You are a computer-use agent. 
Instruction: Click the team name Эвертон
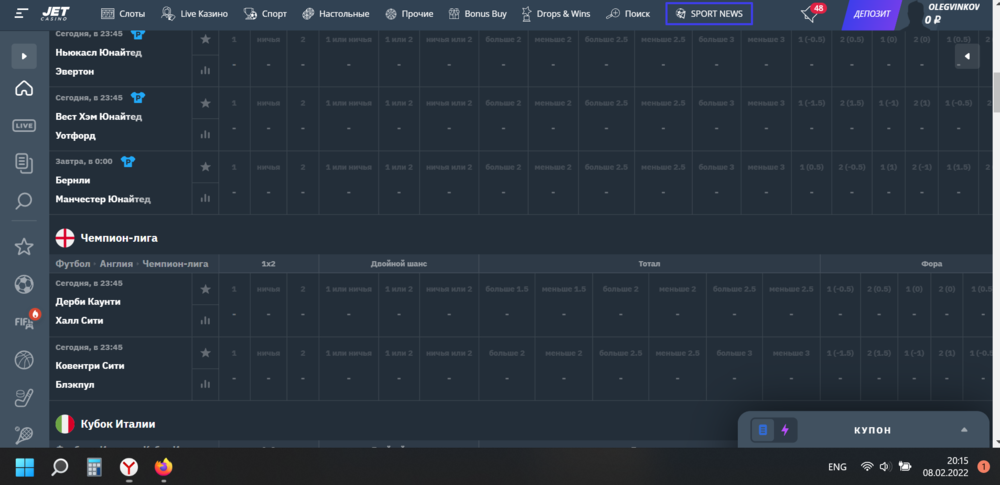tap(75, 71)
